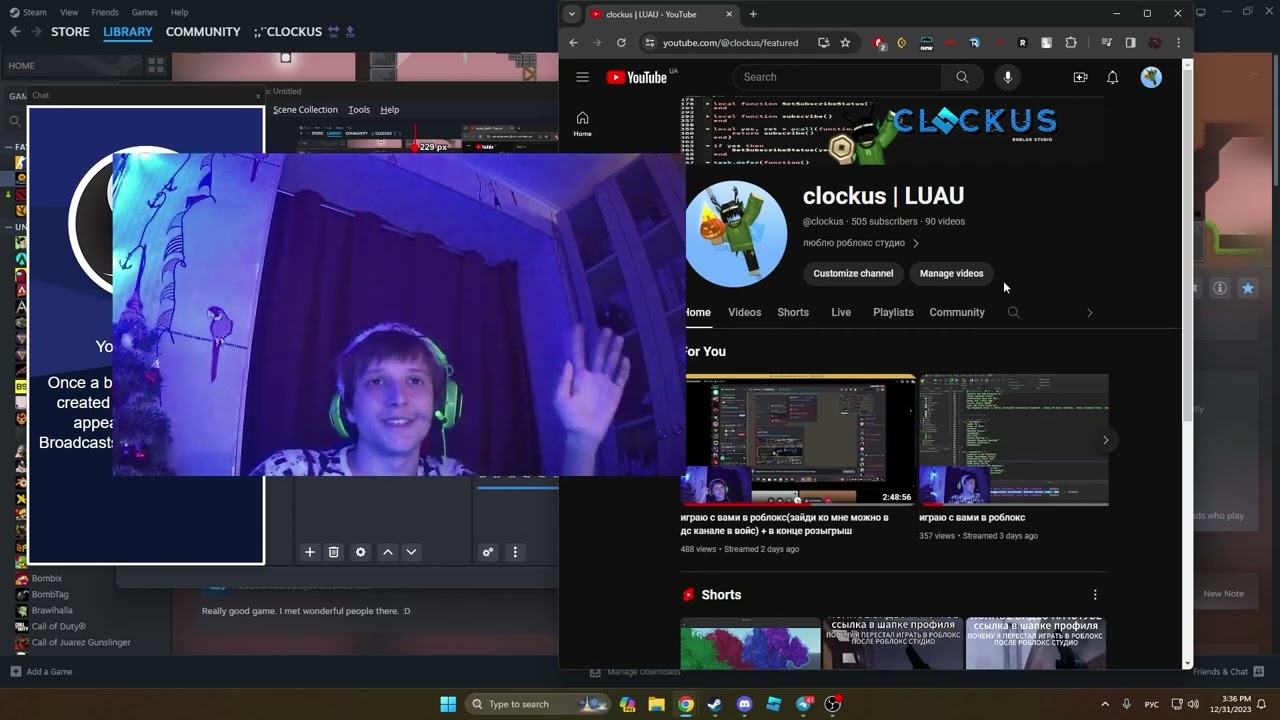1280x720 pixels.
Task: Open OBS Studio from the taskbar
Action: tap(833, 704)
